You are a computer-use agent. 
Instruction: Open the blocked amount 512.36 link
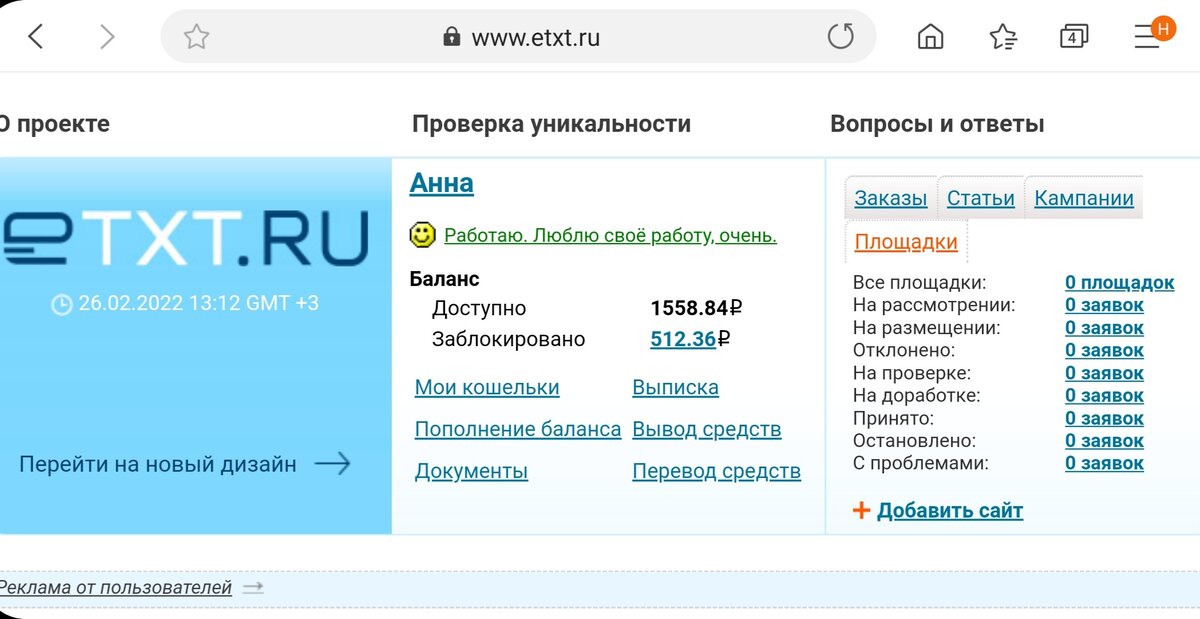683,339
